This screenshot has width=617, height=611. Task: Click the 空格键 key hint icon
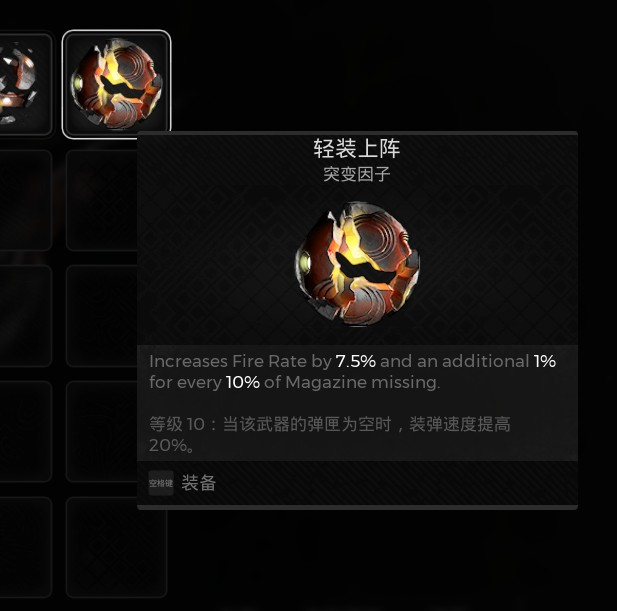pyautogui.click(x=161, y=483)
